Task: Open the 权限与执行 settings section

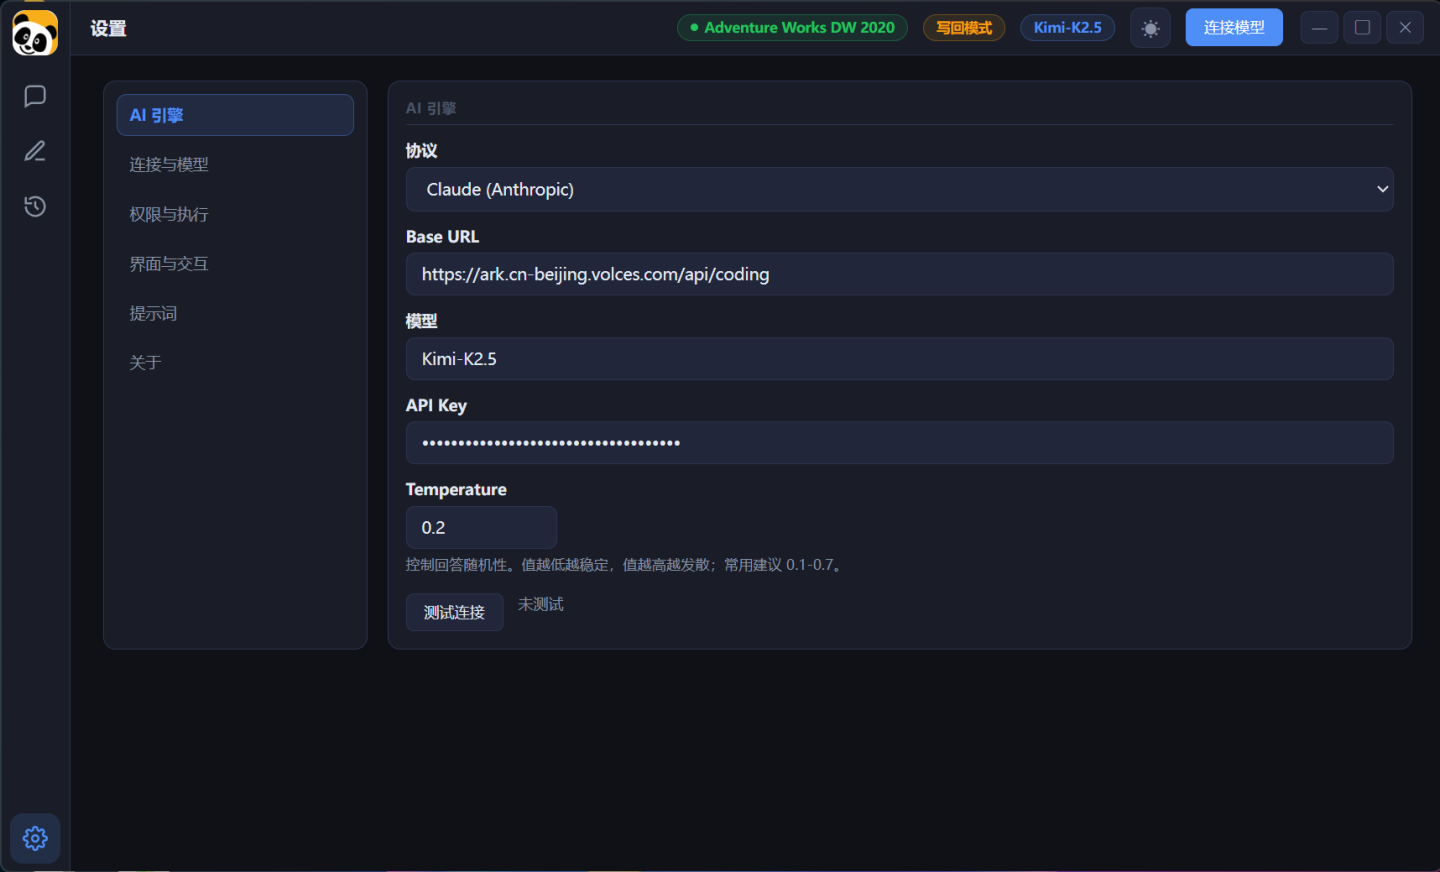Action: 169,214
